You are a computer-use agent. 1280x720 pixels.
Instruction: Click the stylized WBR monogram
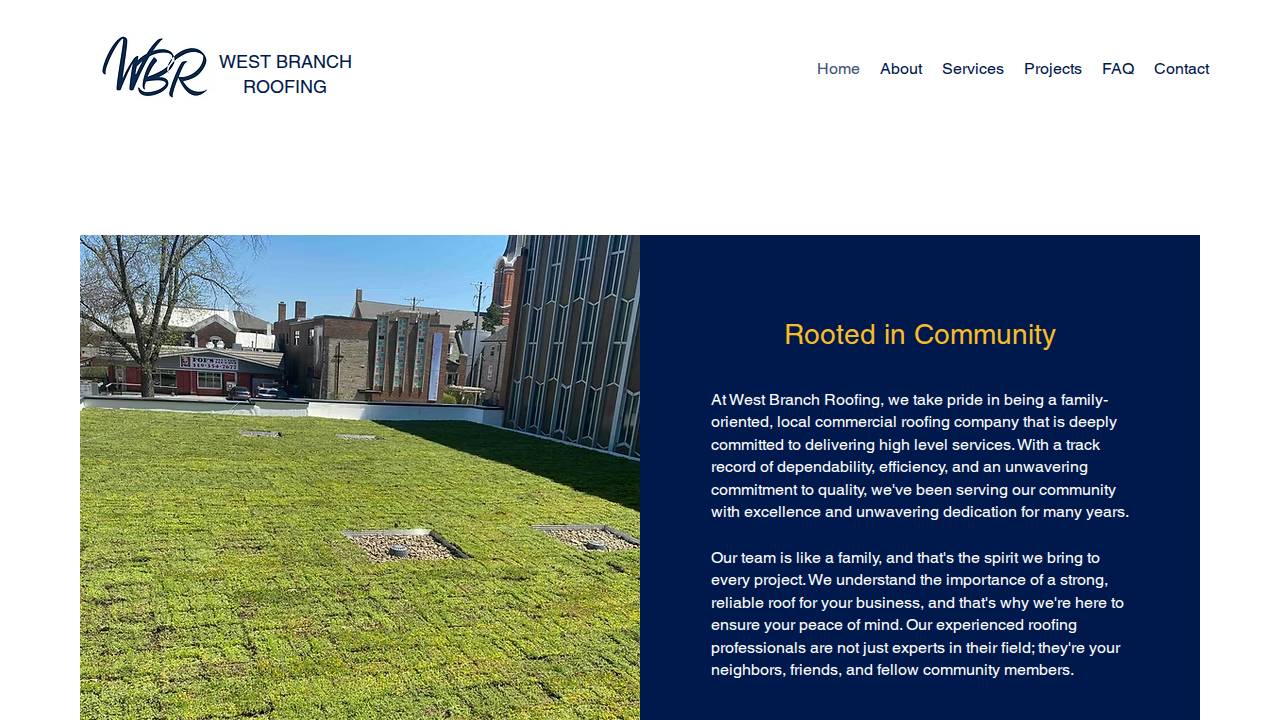[154, 66]
